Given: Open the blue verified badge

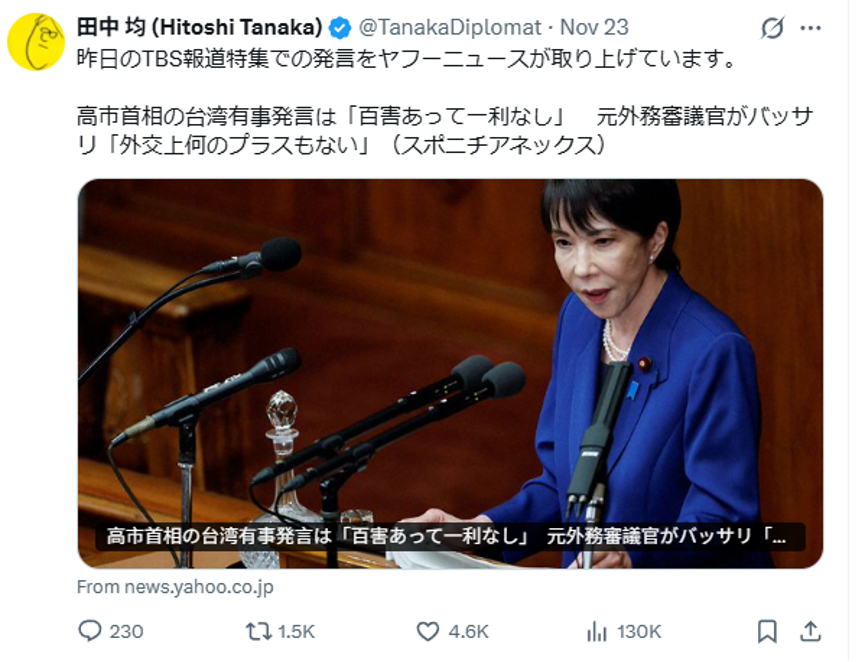Looking at the screenshot, I should pos(340,28).
